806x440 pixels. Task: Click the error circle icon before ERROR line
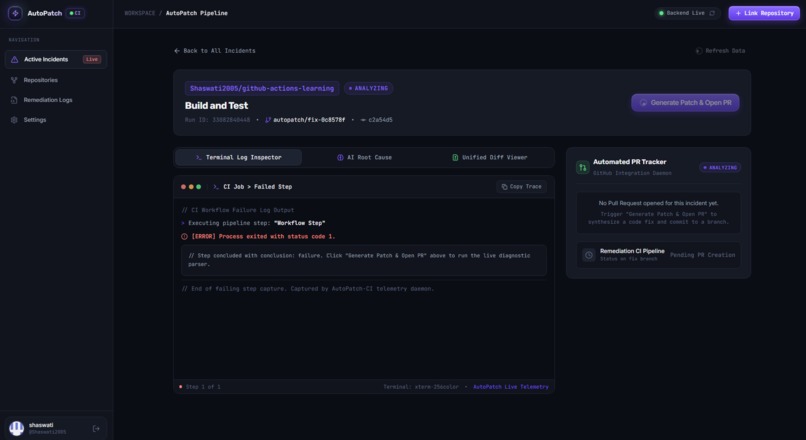[x=185, y=236]
